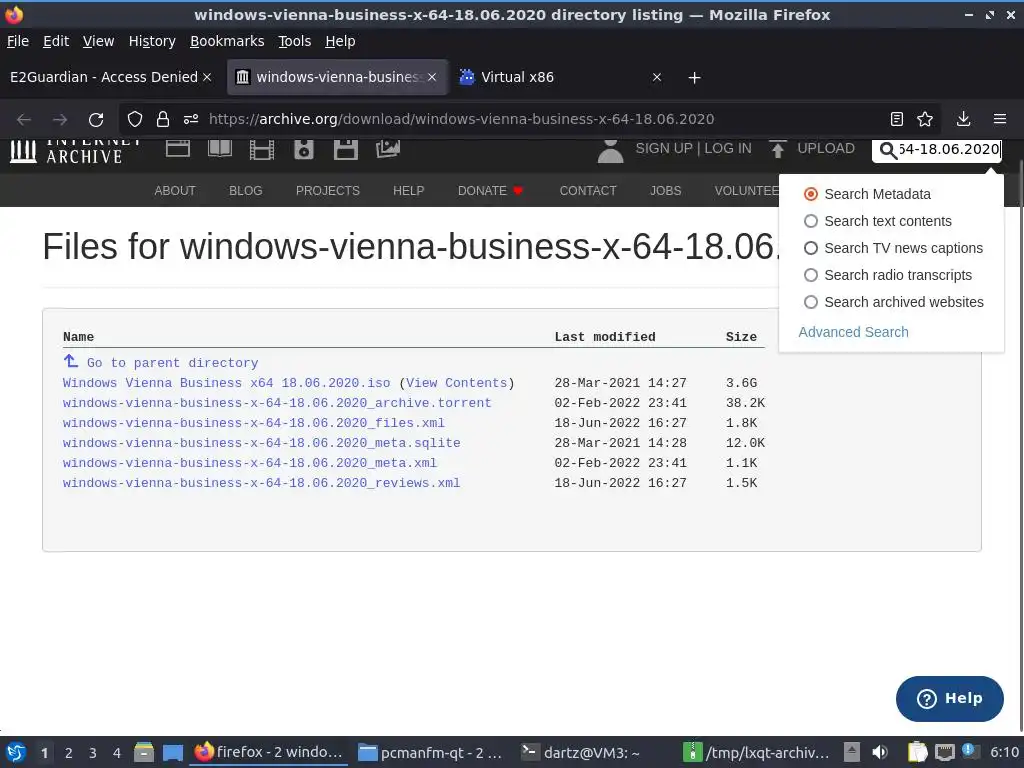Open the Tools menu
Viewport: 1024px width, 768px height.
click(295, 41)
